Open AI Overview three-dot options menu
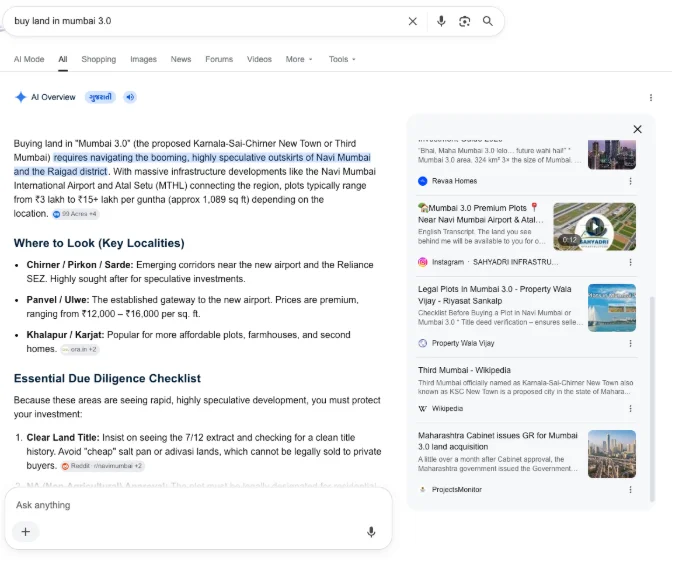674x561 pixels. 650,98
